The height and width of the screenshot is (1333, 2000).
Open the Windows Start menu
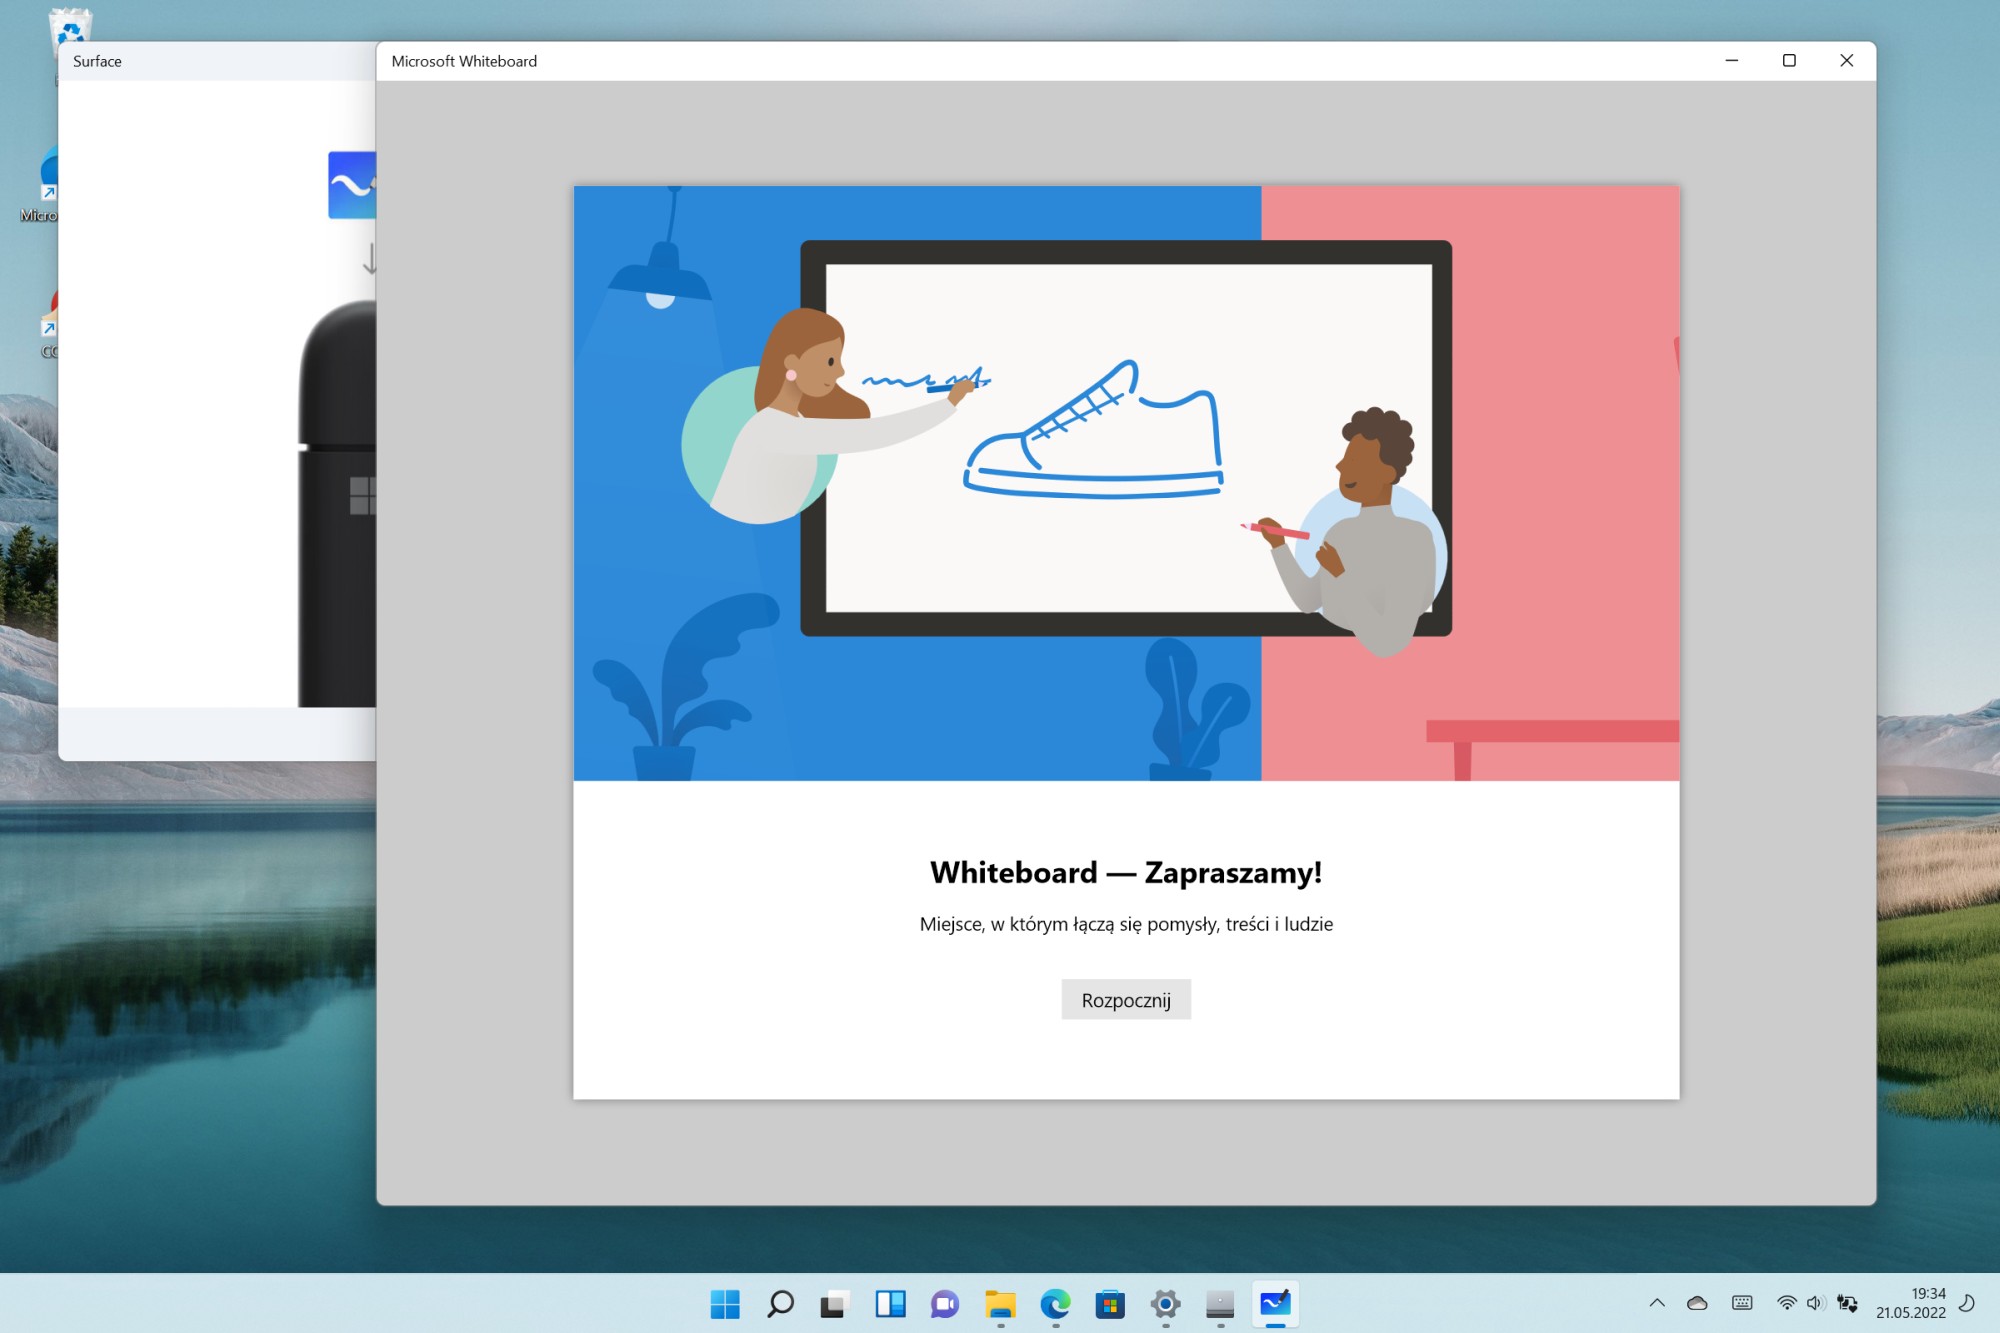tap(725, 1304)
